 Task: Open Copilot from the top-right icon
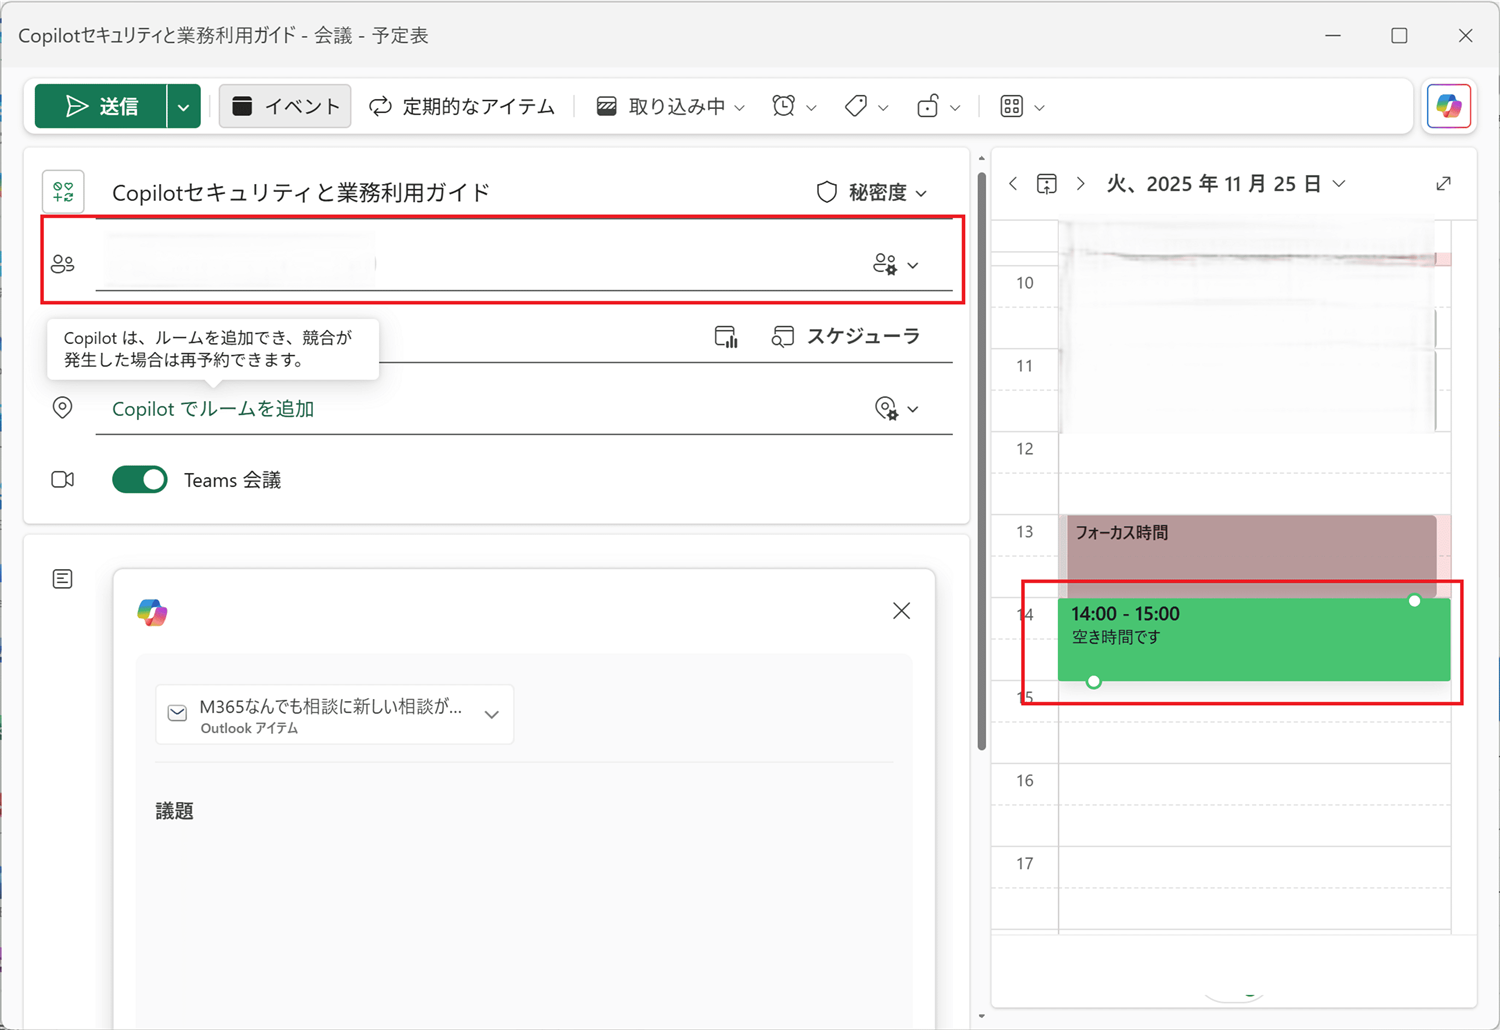click(x=1449, y=106)
